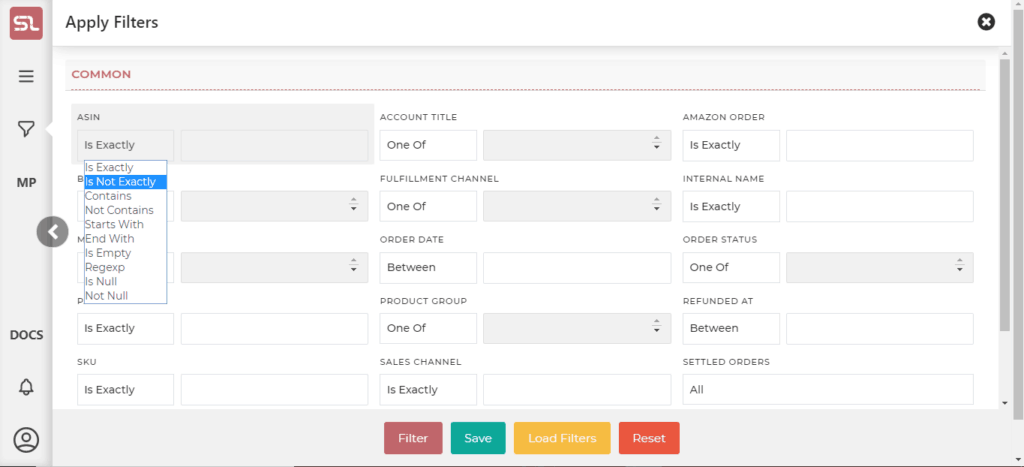Choose 'Regexp' option
Image resolution: width=1024 pixels, height=467 pixels.
point(125,267)
